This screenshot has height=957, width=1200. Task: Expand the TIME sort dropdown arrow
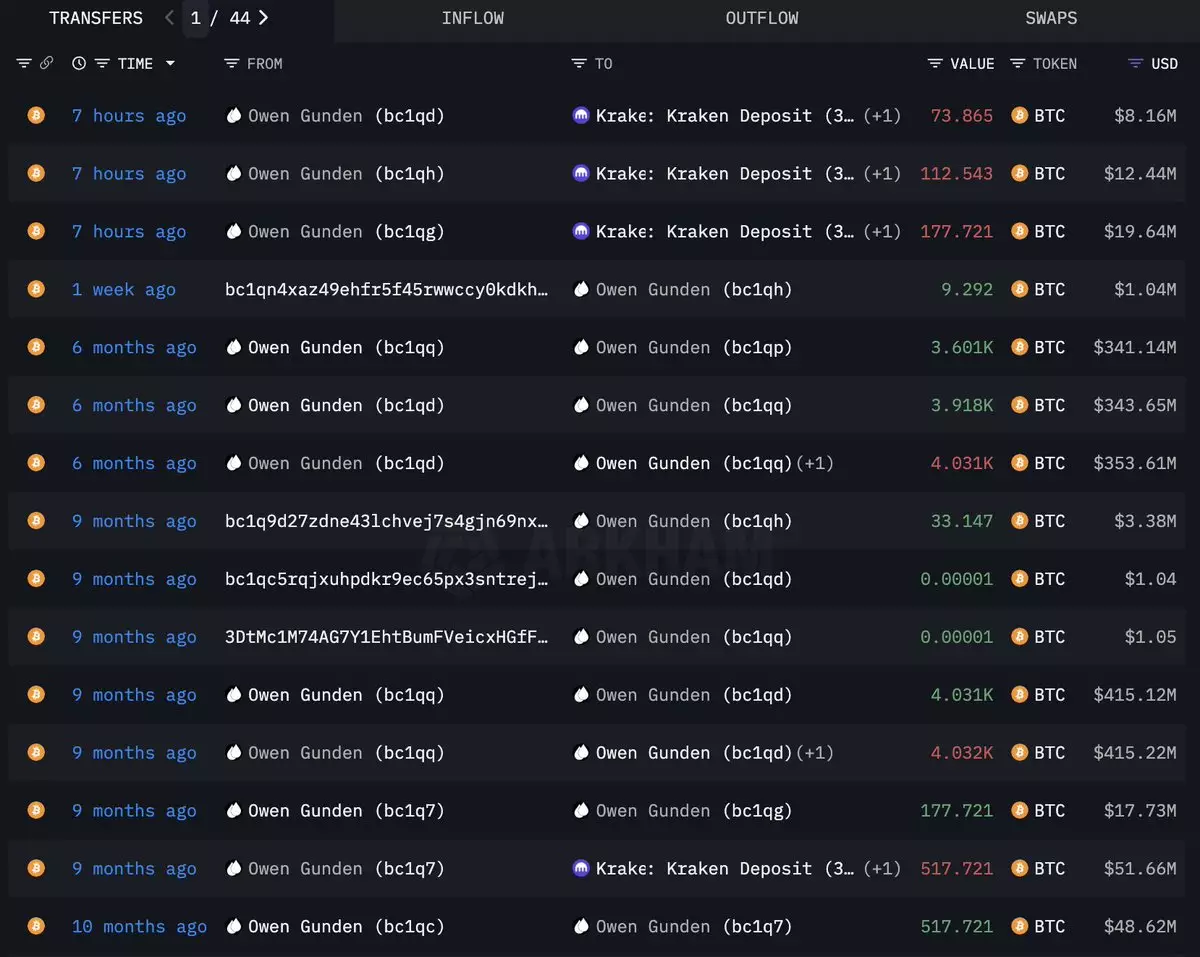click(170, 63)
